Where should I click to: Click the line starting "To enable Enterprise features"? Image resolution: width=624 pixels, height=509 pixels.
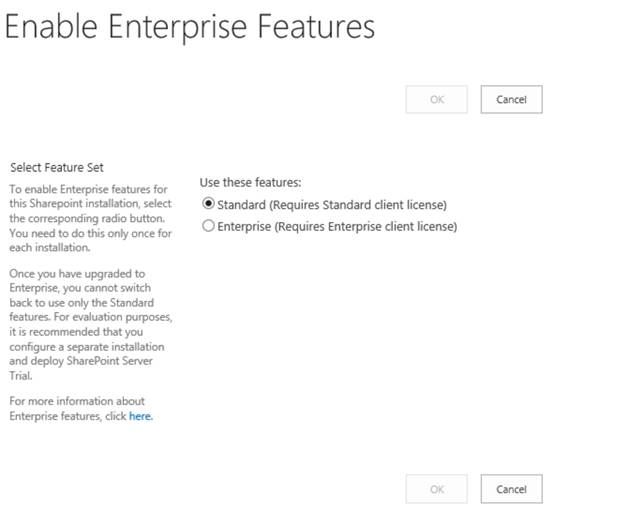coord(88,189)
